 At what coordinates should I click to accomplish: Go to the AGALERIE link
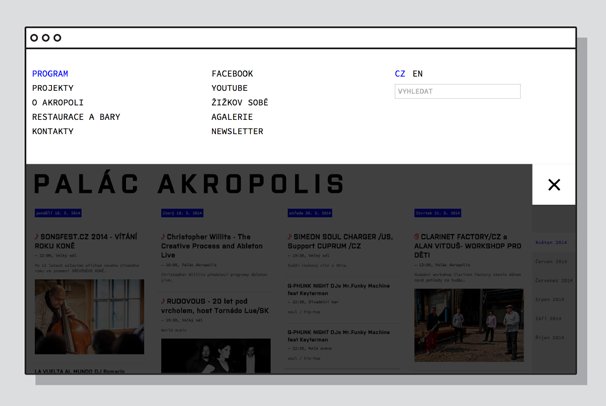(x=232, y=117)
